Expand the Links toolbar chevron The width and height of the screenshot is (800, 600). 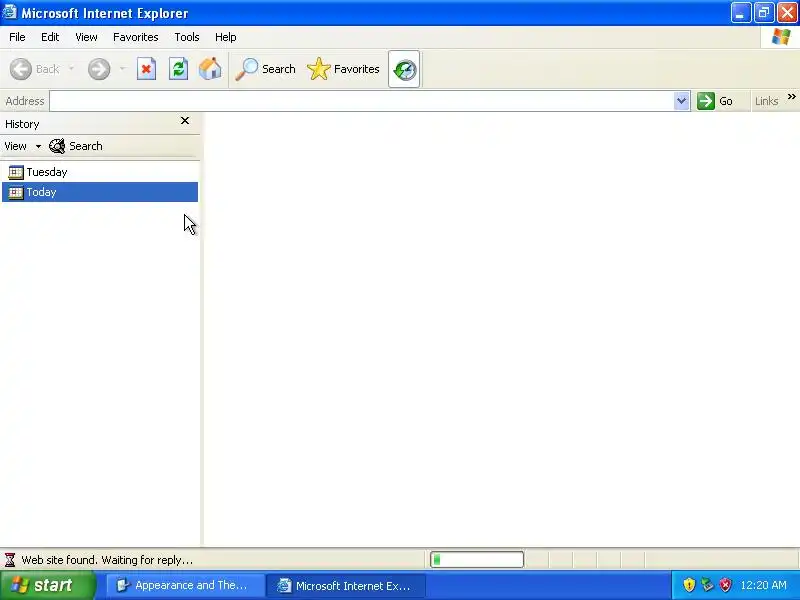(792, 97)
